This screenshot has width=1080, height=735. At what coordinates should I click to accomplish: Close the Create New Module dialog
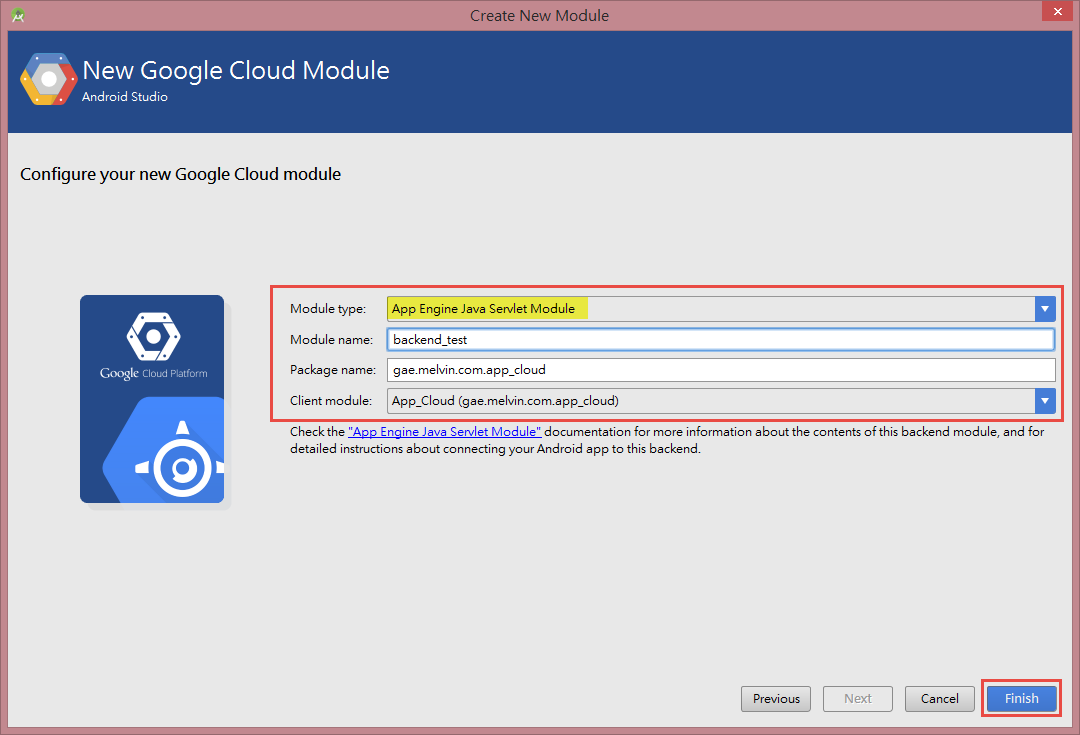pos(1058,11)
